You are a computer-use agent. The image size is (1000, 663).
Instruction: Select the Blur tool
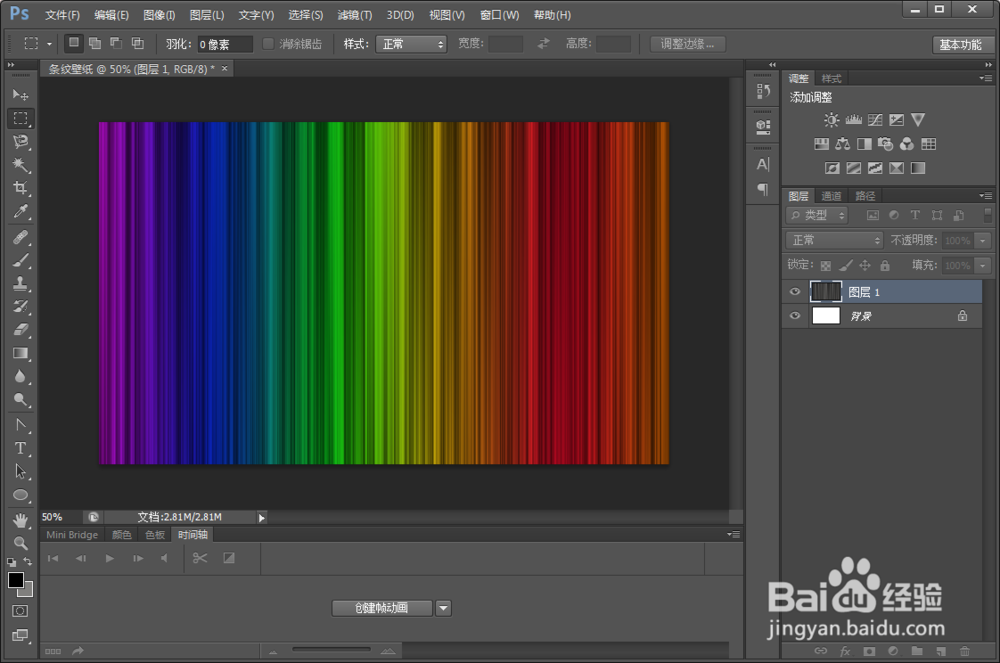tap(20, 376)
